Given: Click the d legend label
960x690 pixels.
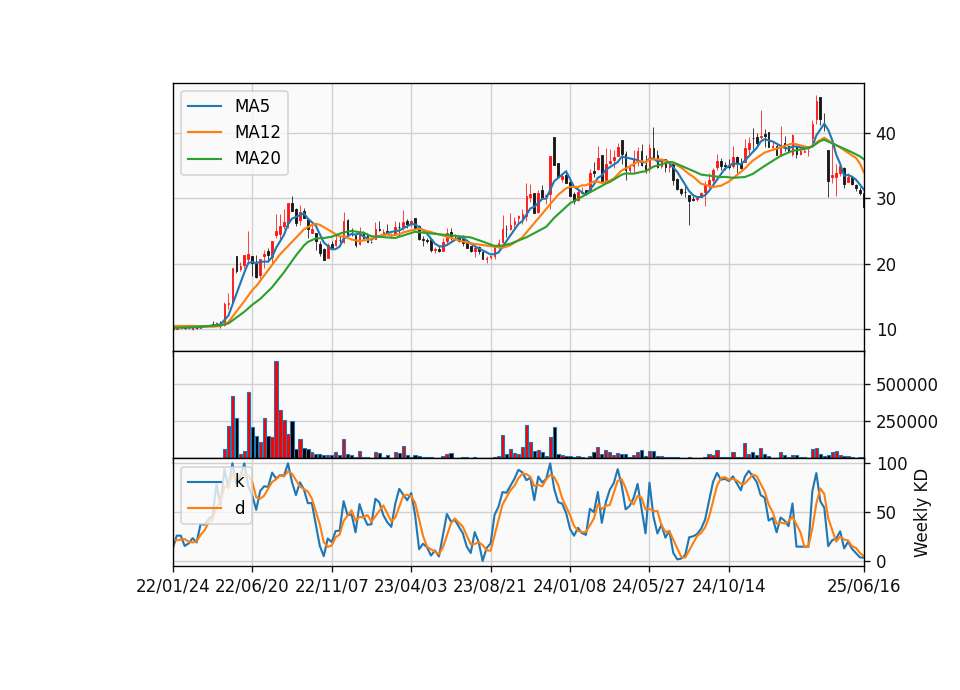Looking at the screenshot, I should tap(240, 508).
